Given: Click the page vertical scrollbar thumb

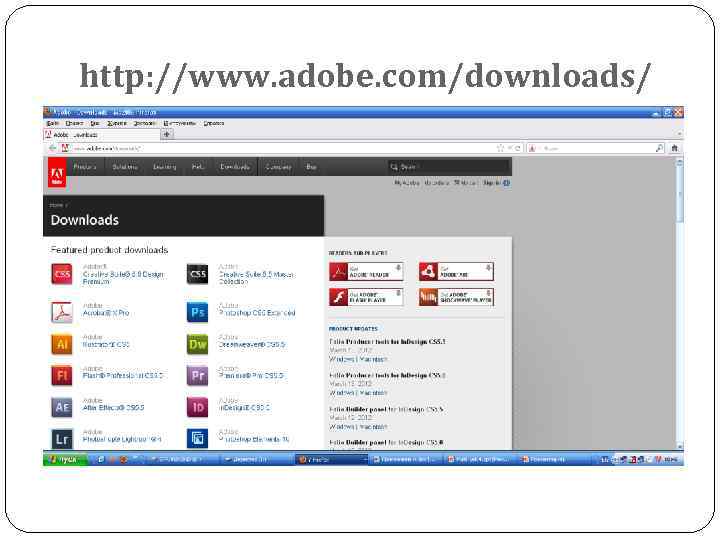Looking at the screenshot, I should [680, 195].
